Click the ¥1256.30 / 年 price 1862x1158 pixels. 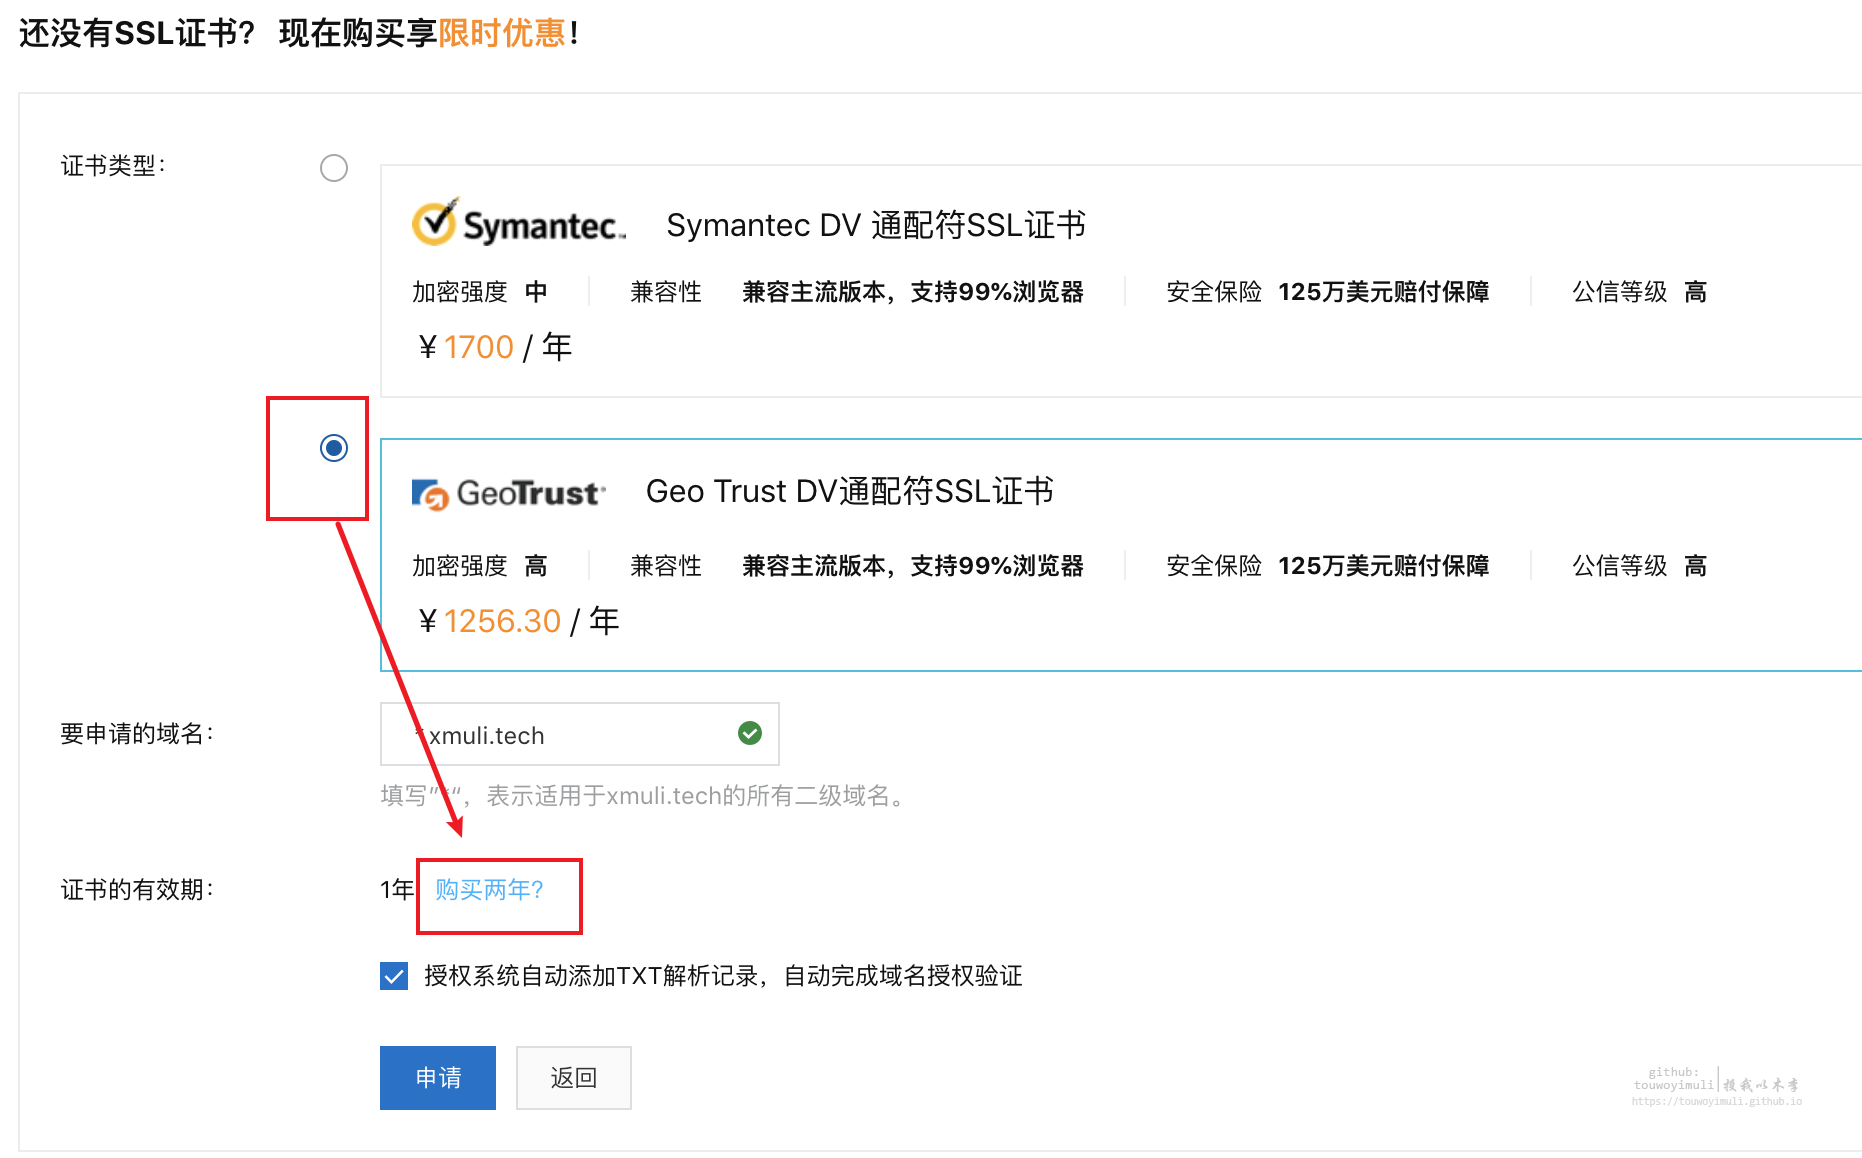point(519,621)
